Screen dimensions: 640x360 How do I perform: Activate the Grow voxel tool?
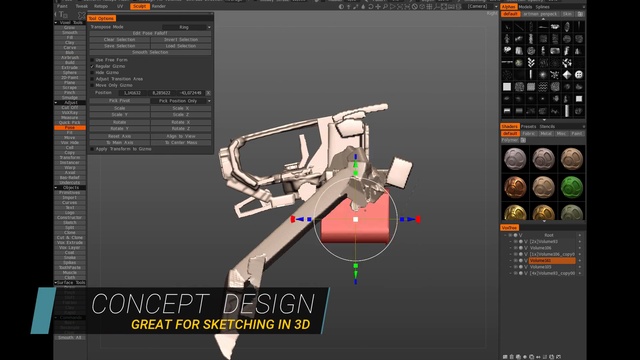coord(70,28)
